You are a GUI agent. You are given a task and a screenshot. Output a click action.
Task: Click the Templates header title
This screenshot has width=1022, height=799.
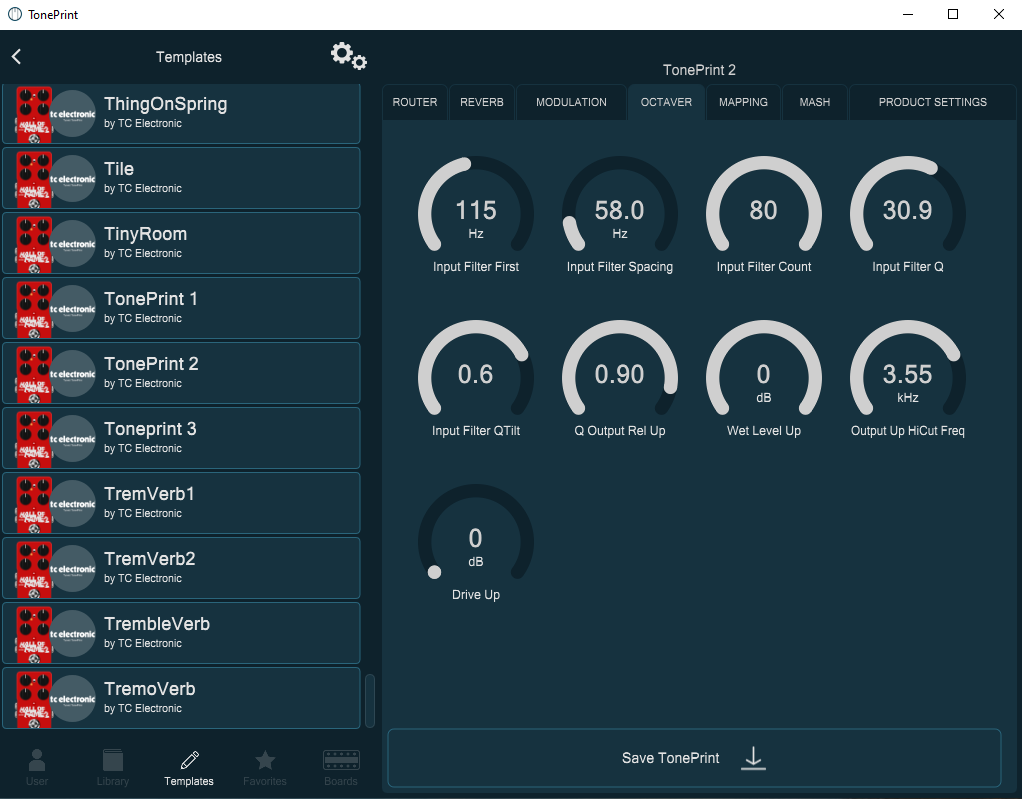click(189, 57)
